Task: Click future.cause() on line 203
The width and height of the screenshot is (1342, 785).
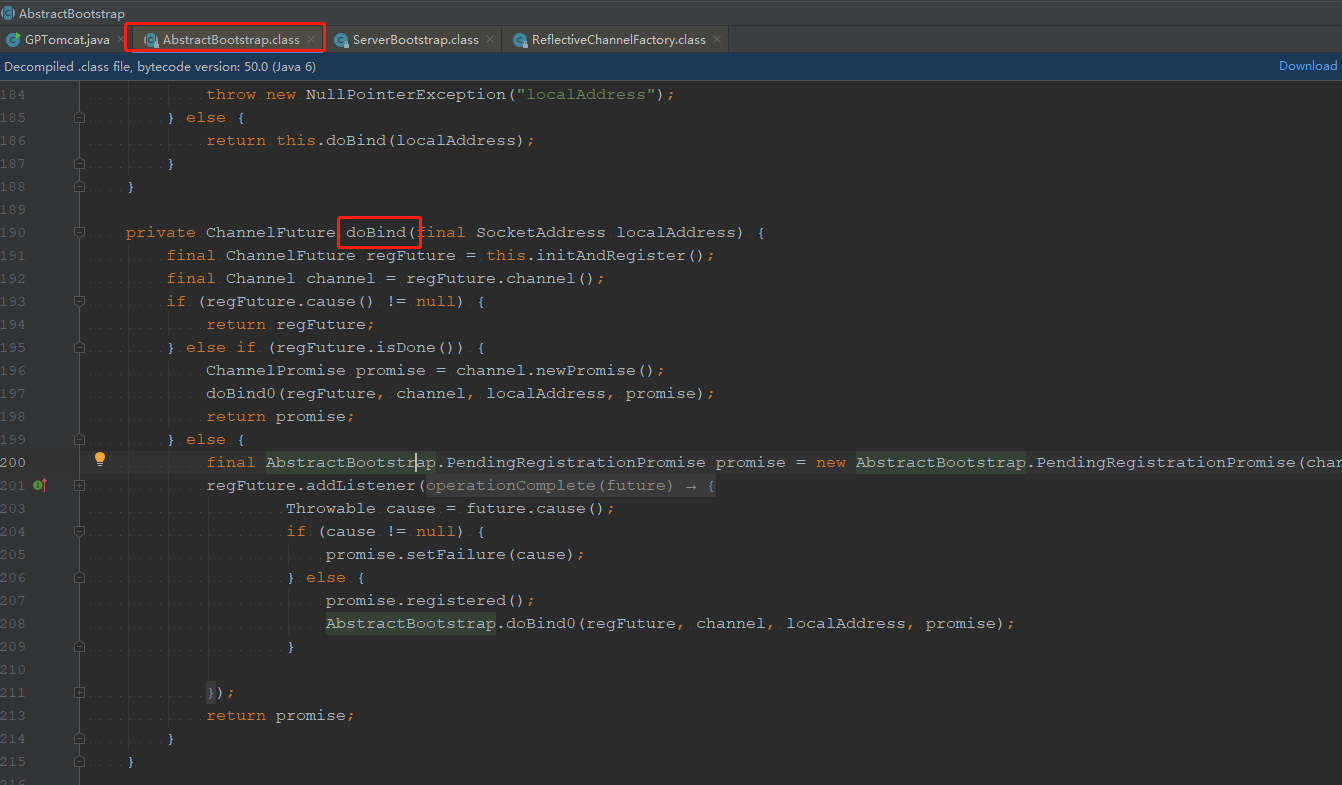Action: click(x=535, y=509)
